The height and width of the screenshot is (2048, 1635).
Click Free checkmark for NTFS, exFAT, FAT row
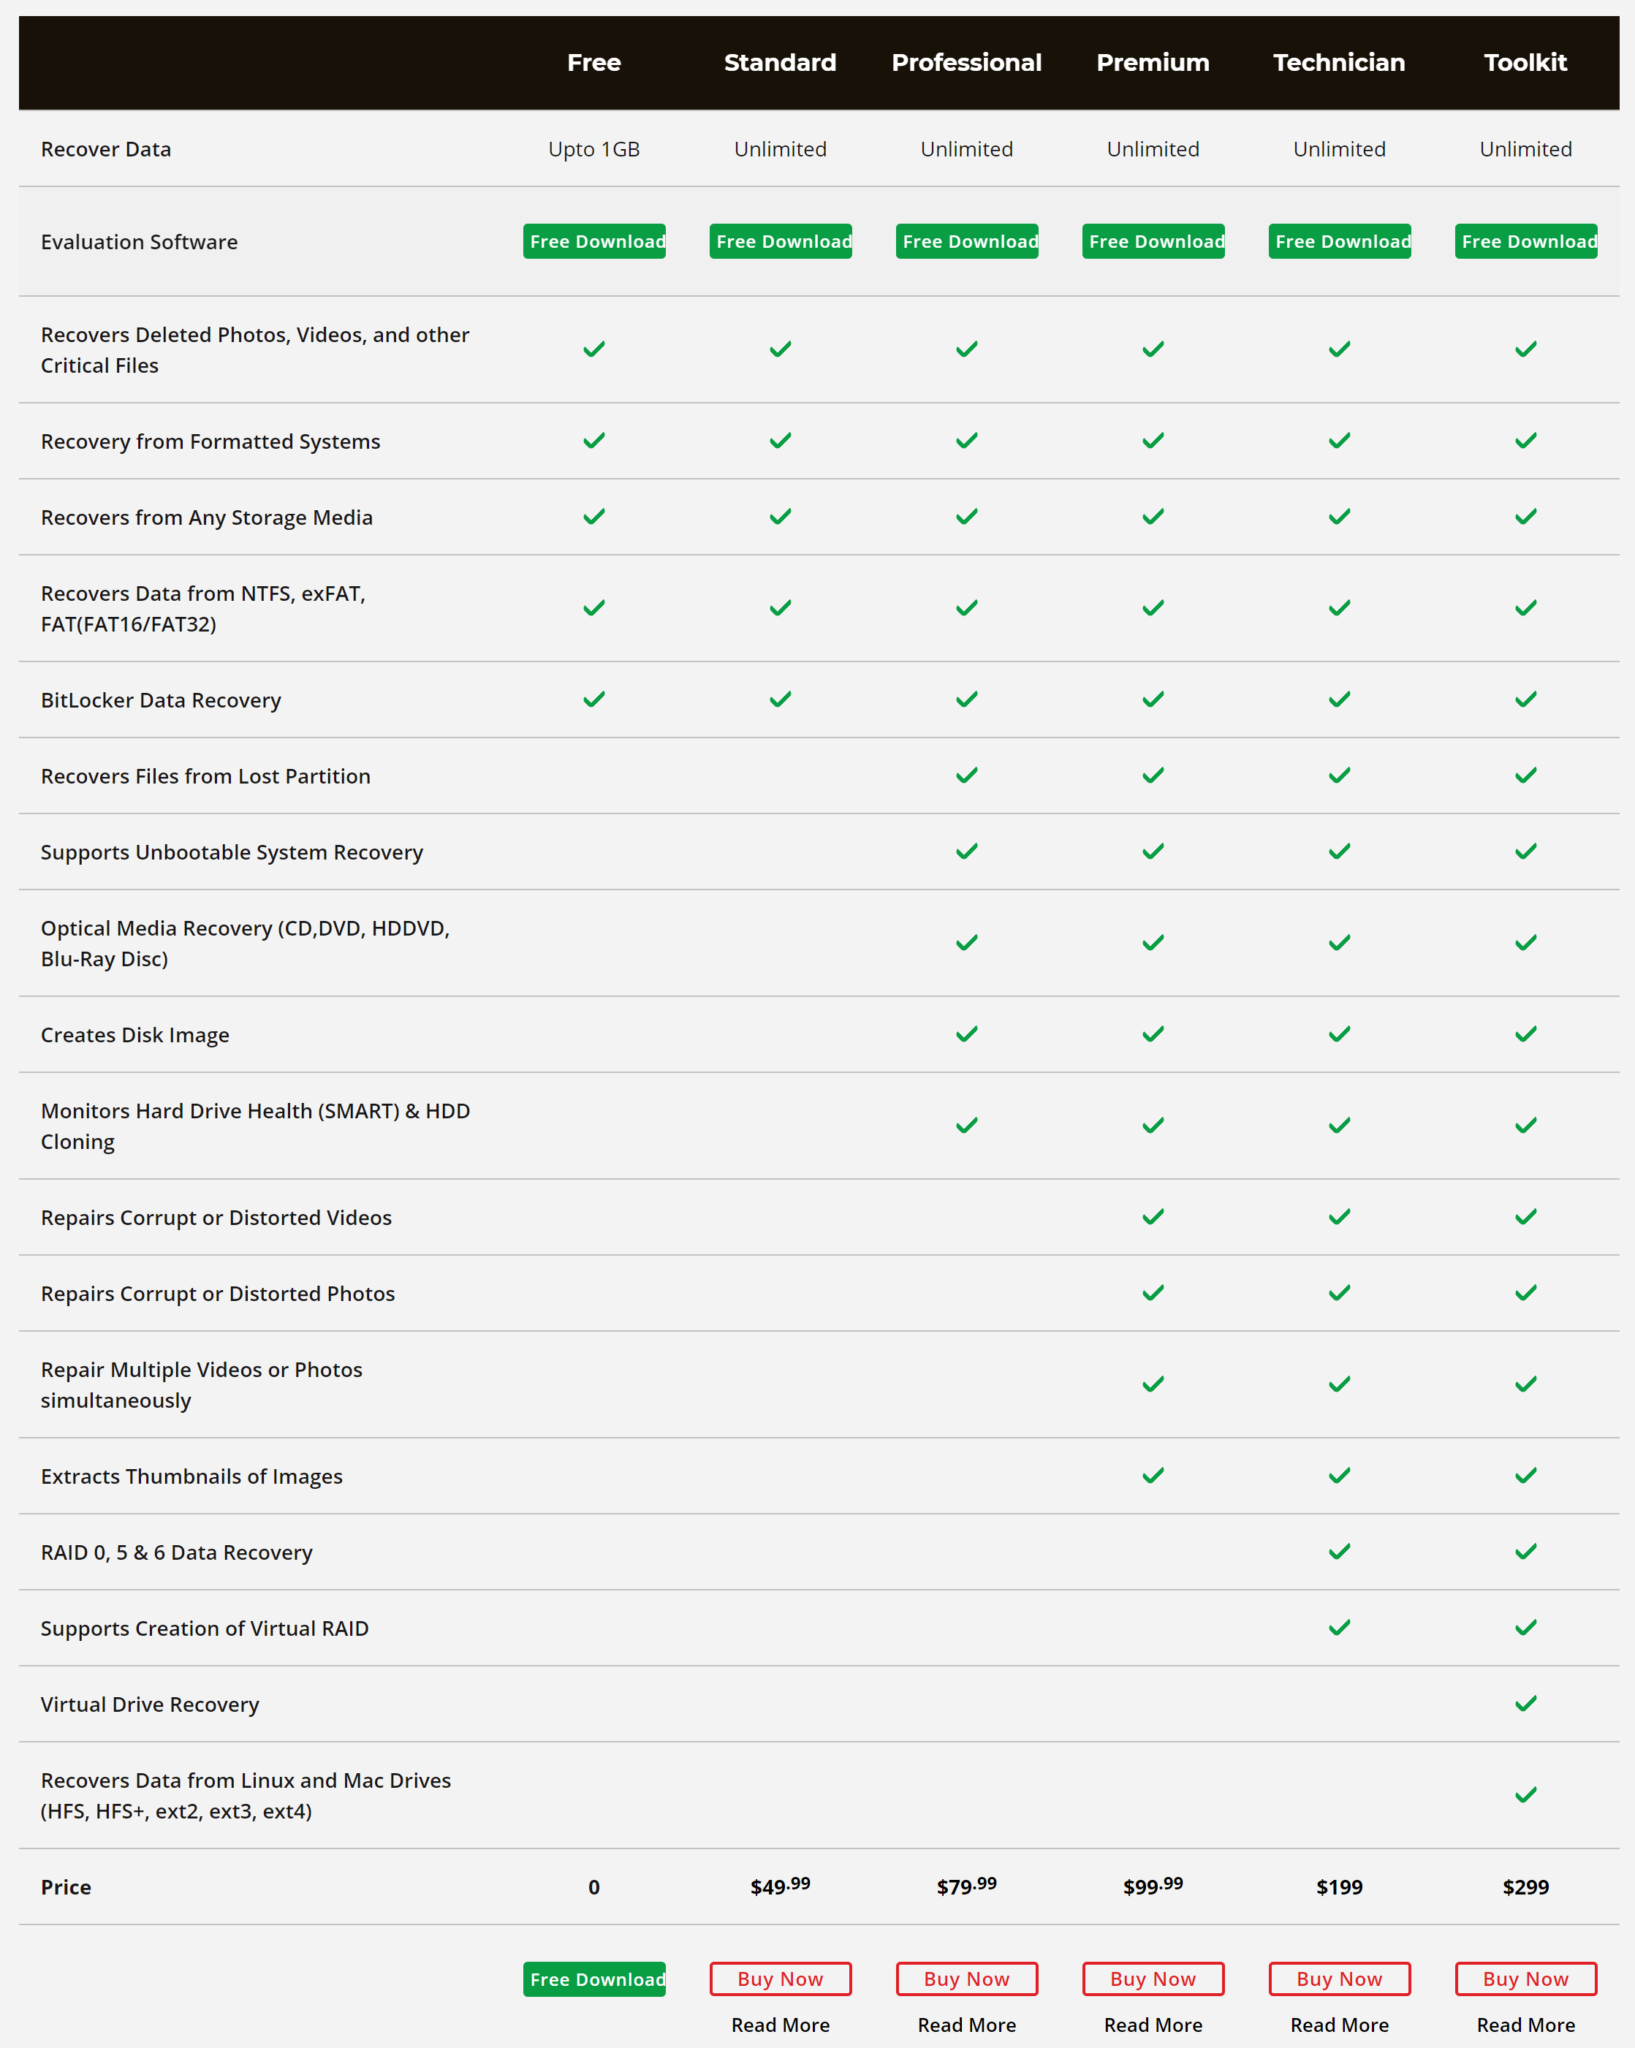[594, 607]
